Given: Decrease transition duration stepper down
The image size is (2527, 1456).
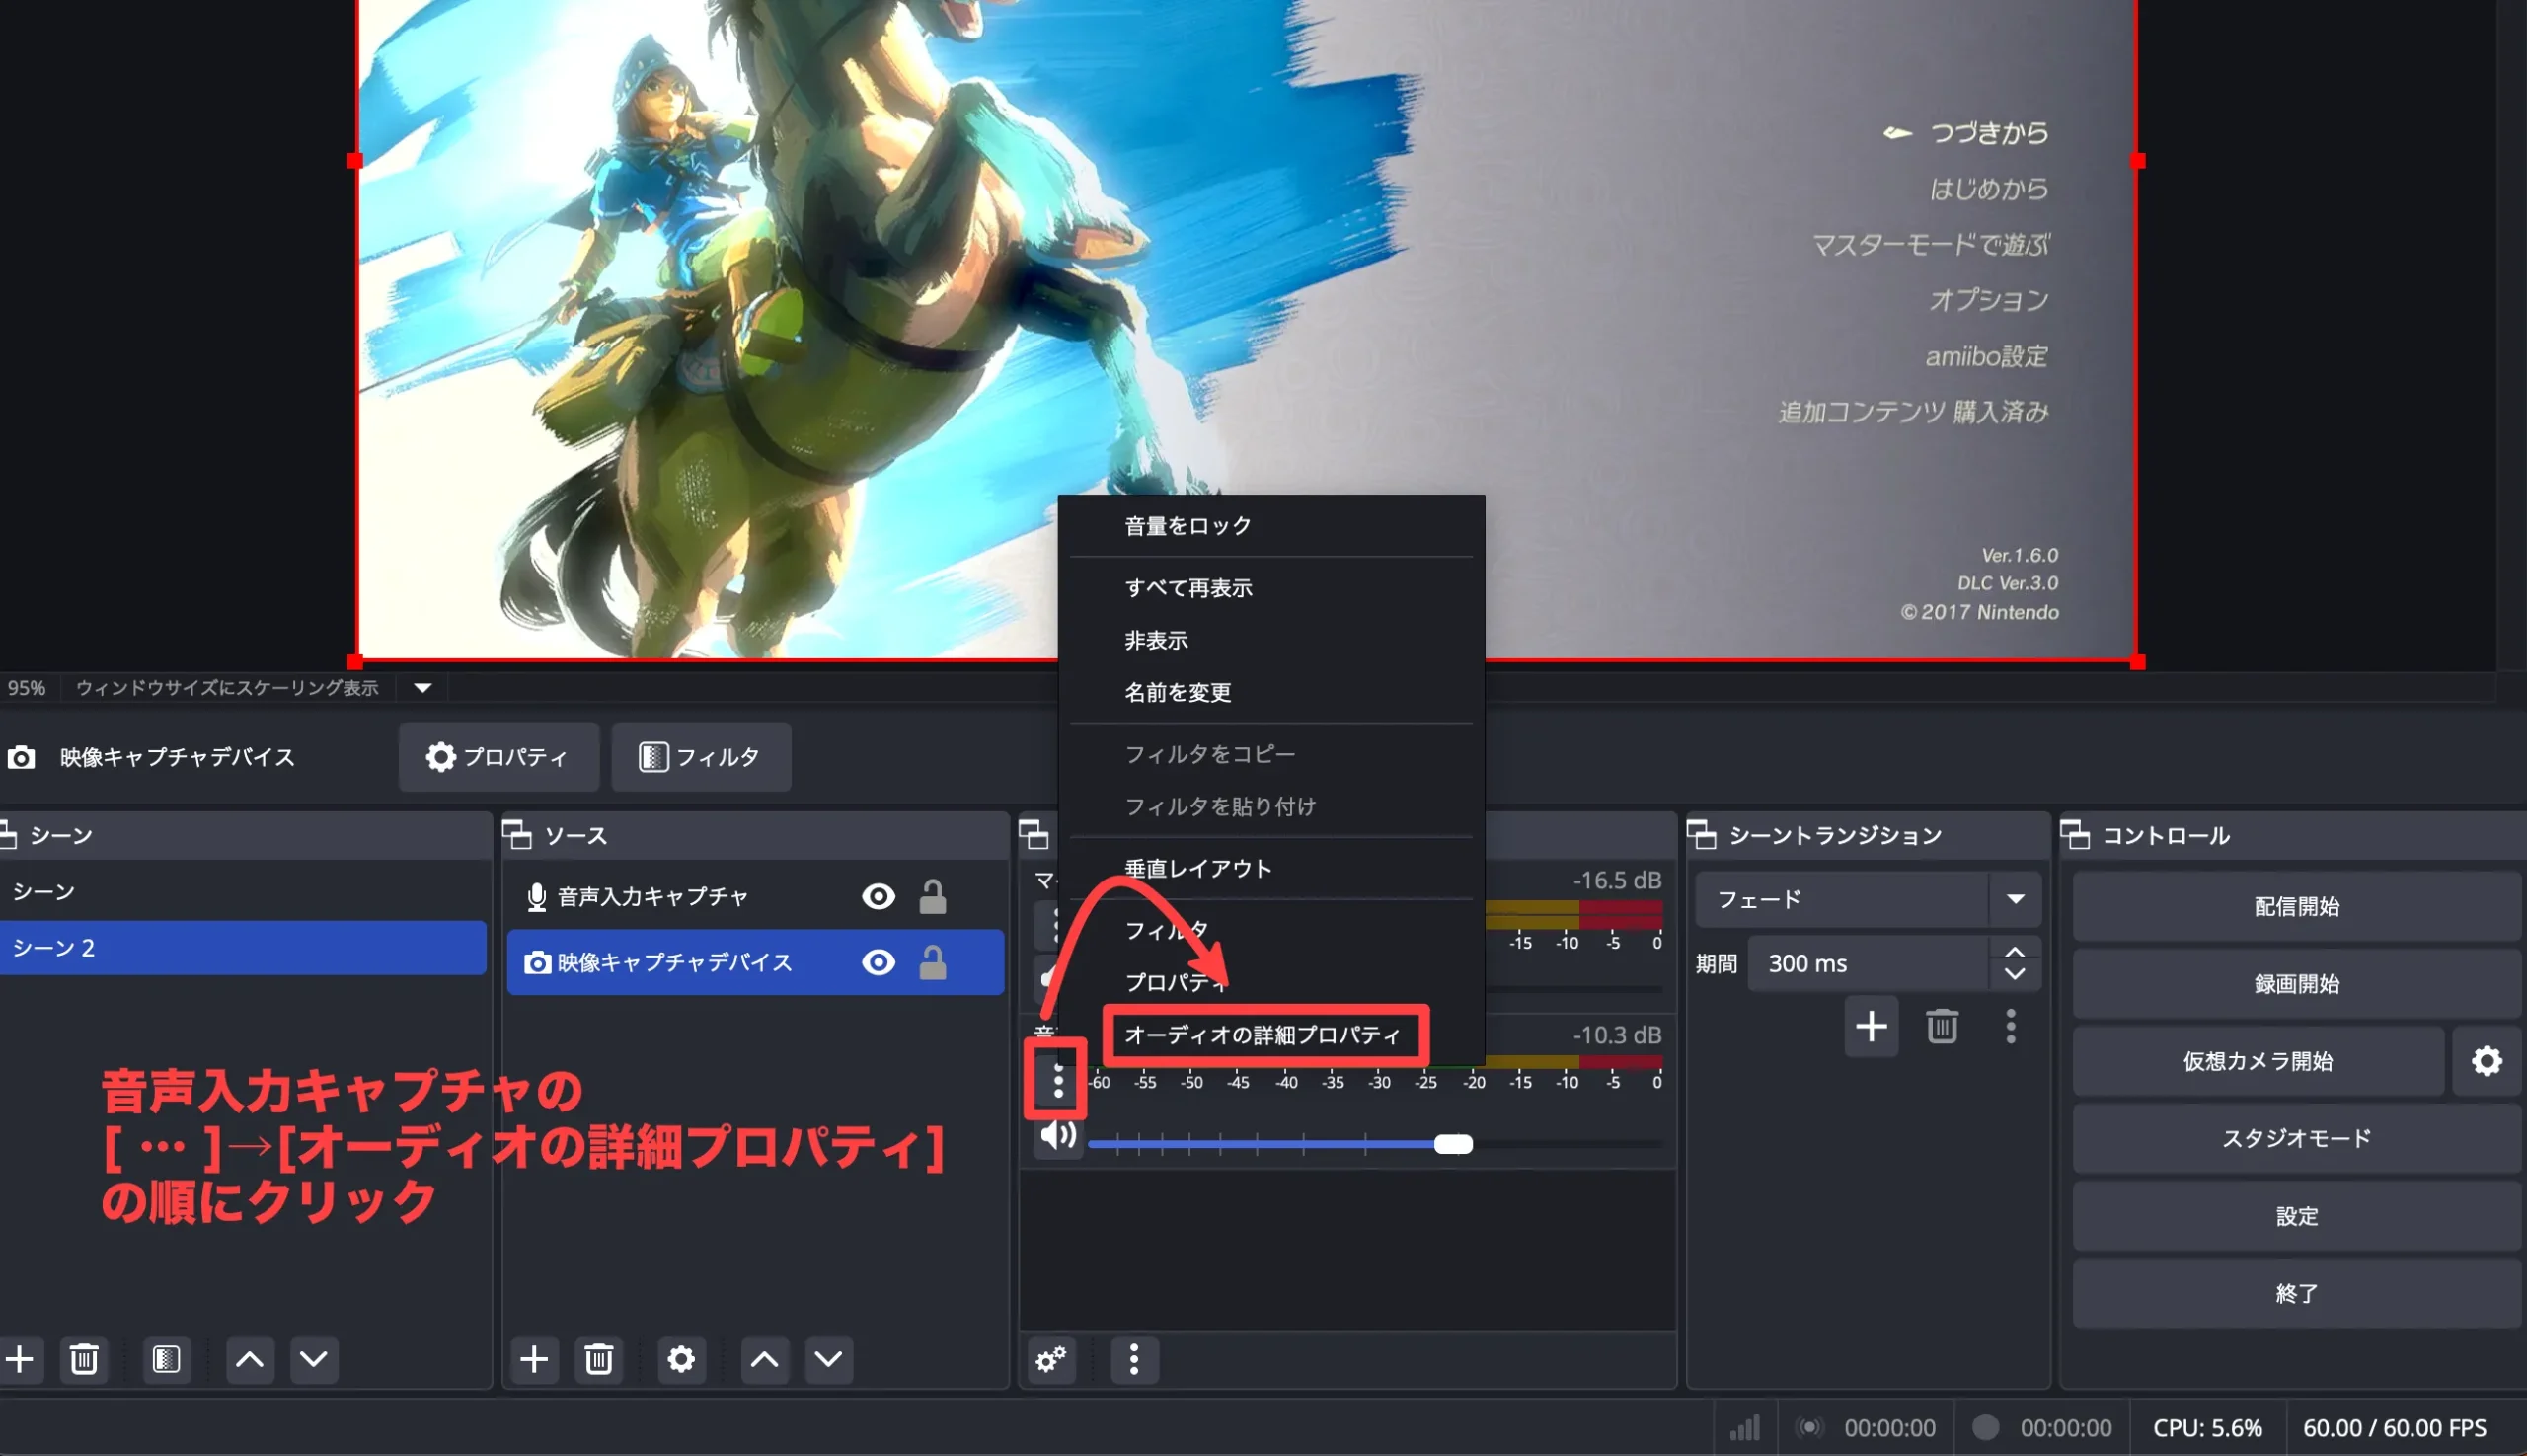Looking at the screenshot, I should pos(2015,974).
